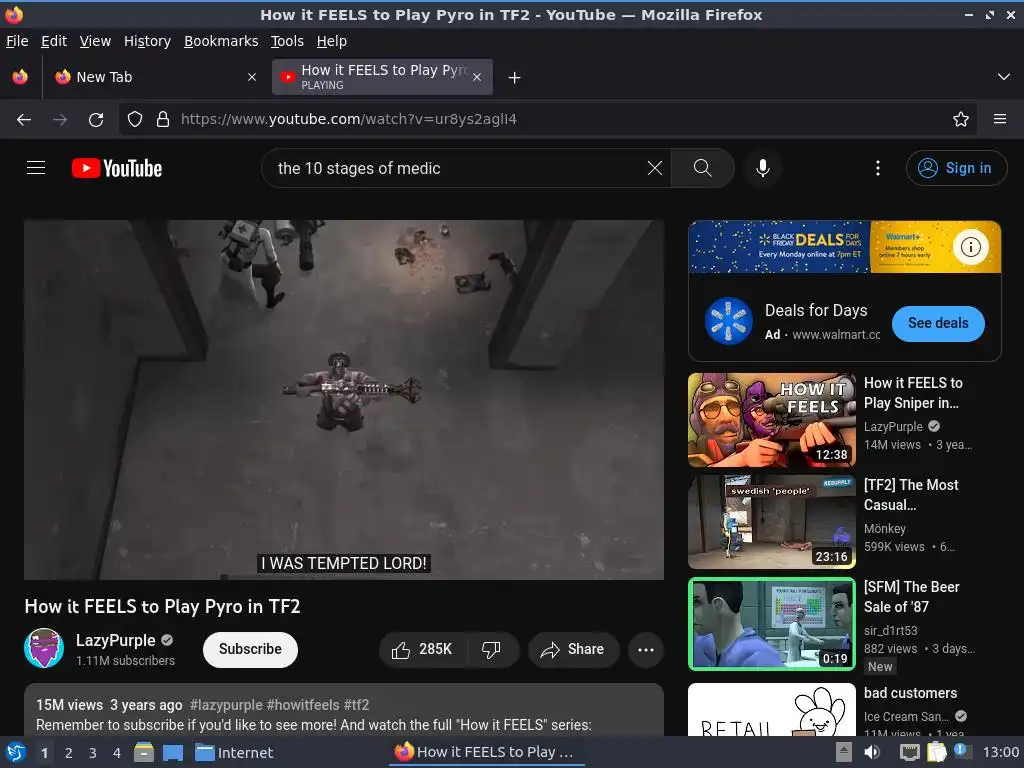Select Firefox task in taskbar

pos(485,752)
